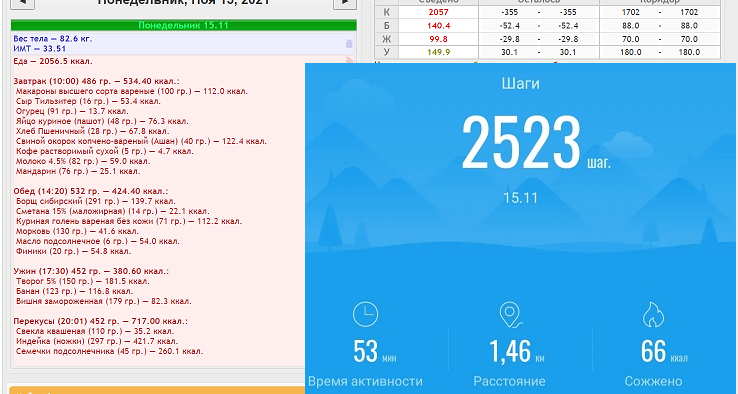Select the 'Масло подсолнечное (6 гр.)' entry
The width and height of the screenshot is (738, 394).
[x=97, y=241]
